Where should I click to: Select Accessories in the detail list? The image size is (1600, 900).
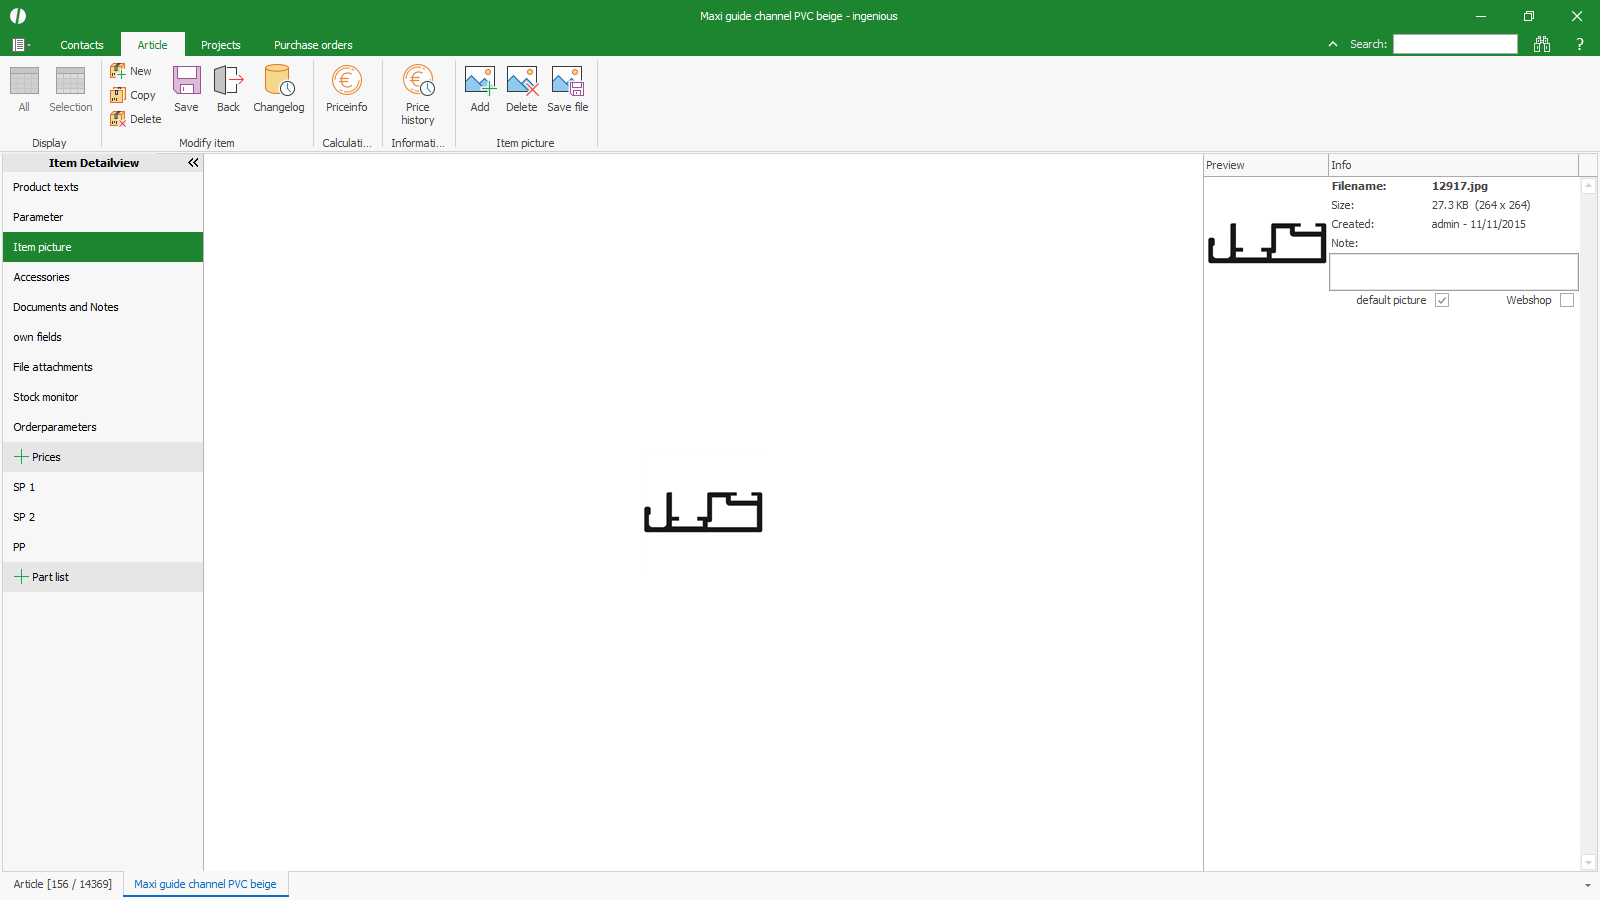42,277
